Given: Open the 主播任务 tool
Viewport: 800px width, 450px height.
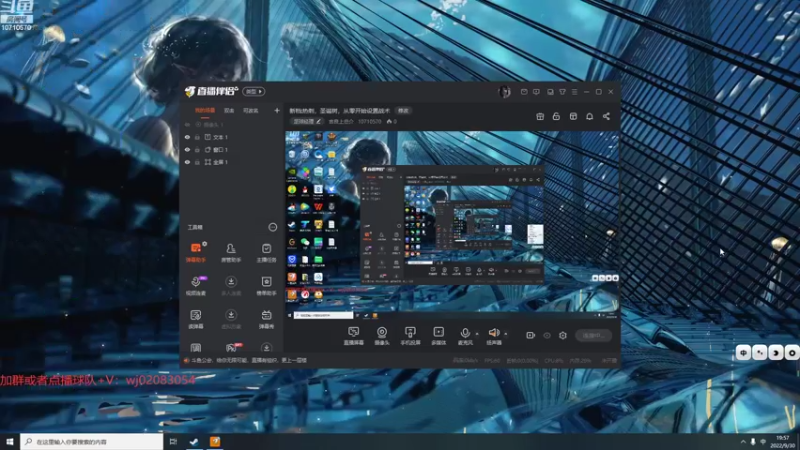Looking at the screenshot, I should 266,248.
